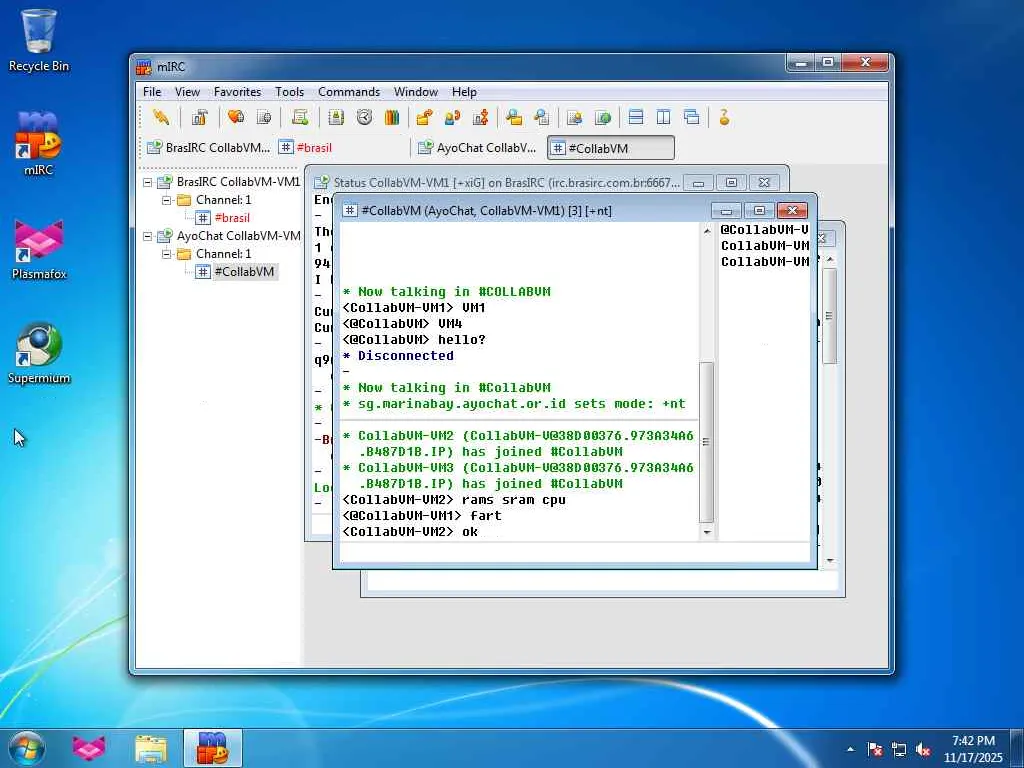Click the Tile Vertical windows icon
Image resolution: width=1024 pixels, height=768 pixels.
[664, 118]
